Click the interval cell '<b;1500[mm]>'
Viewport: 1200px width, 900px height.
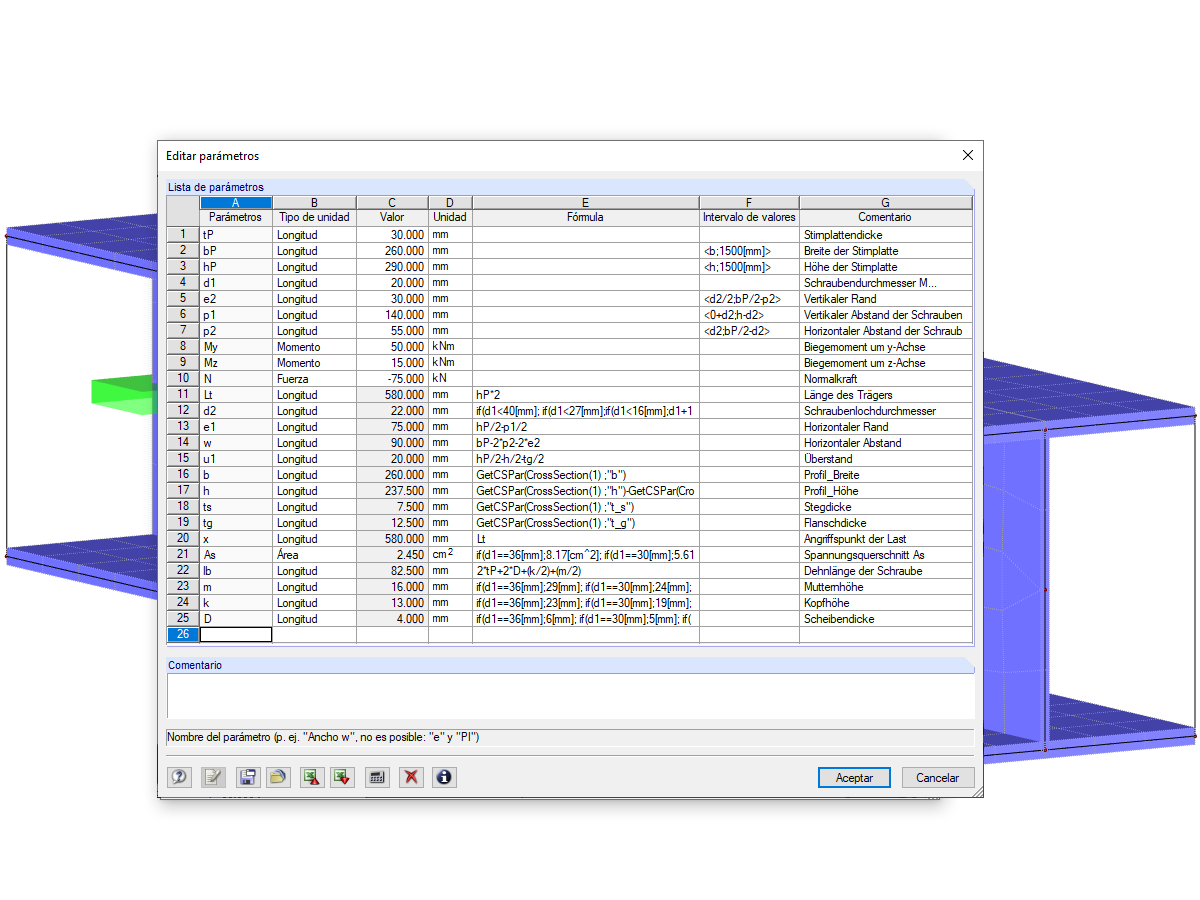coord(749,251)
